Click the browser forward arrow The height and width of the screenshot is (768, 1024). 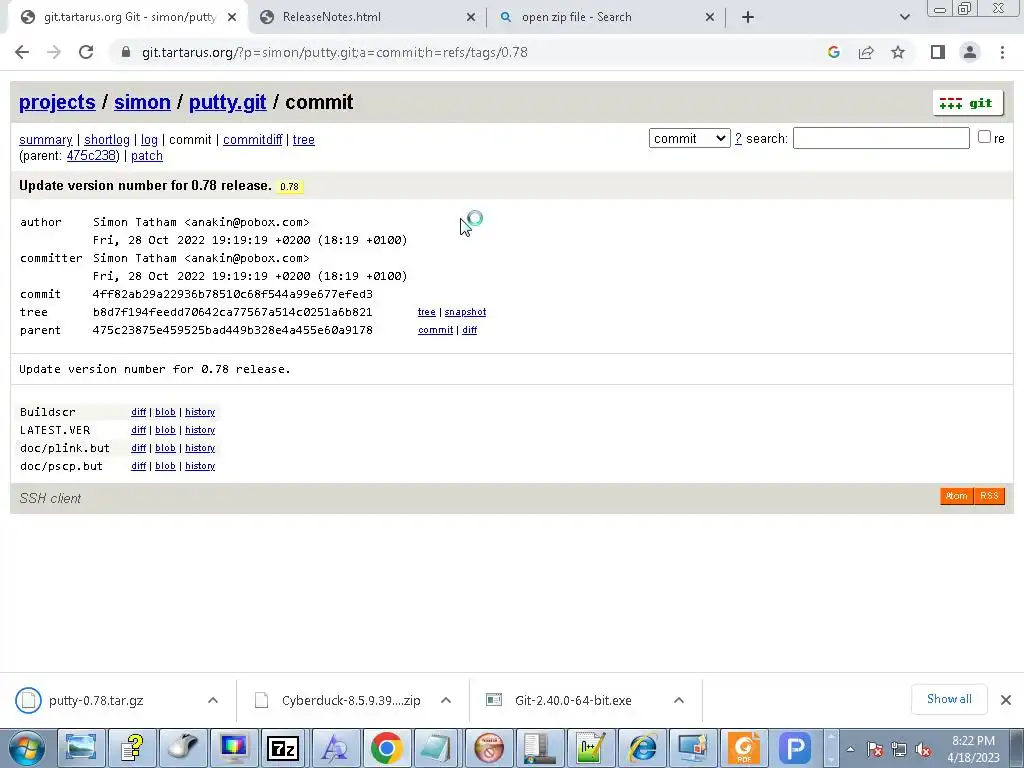coord(54,52)
